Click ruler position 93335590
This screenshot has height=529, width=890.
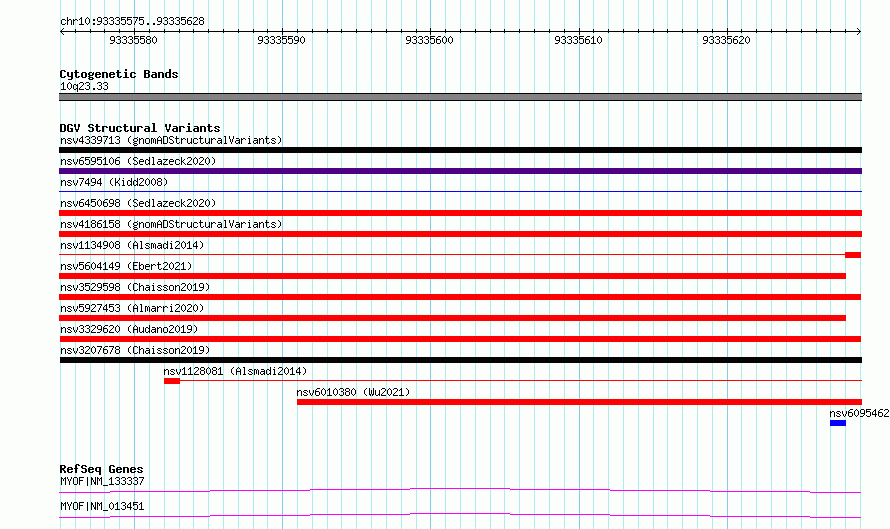[x=282, y=40]
